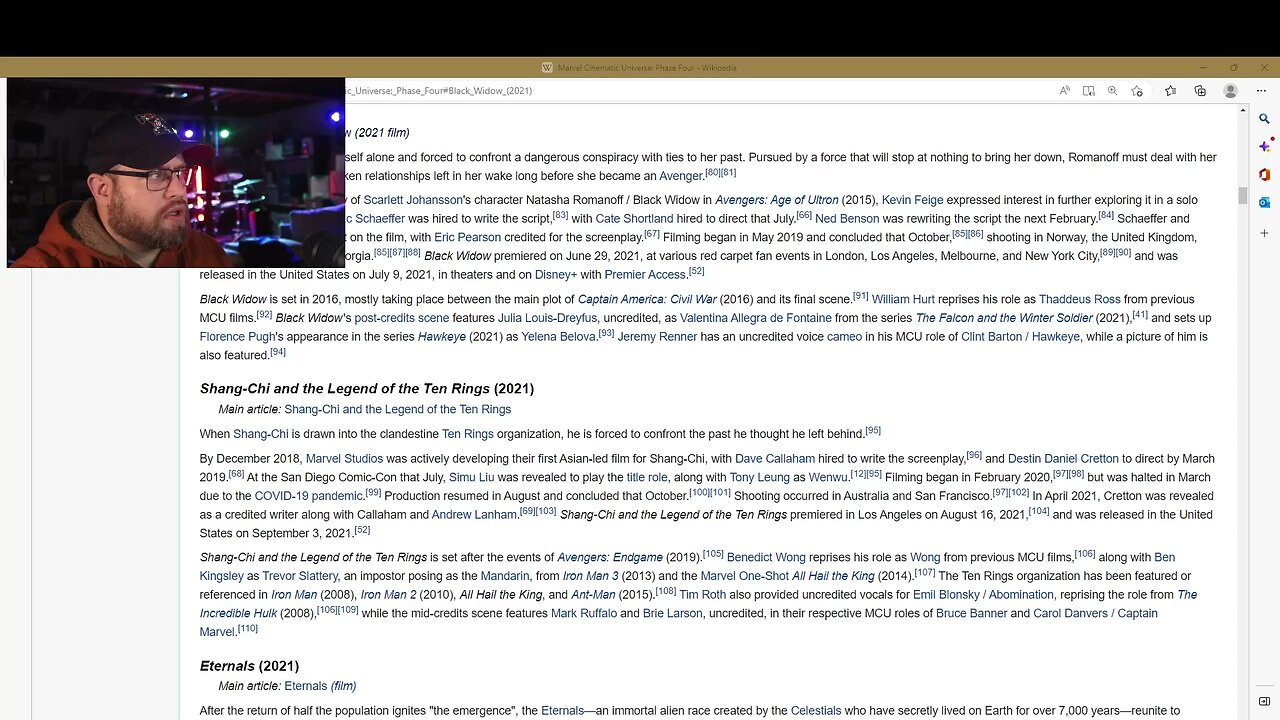Viewport: 1280px width, 720px height.
Task: Open Outlook icon in sidebar
Action: [1264, 202]
